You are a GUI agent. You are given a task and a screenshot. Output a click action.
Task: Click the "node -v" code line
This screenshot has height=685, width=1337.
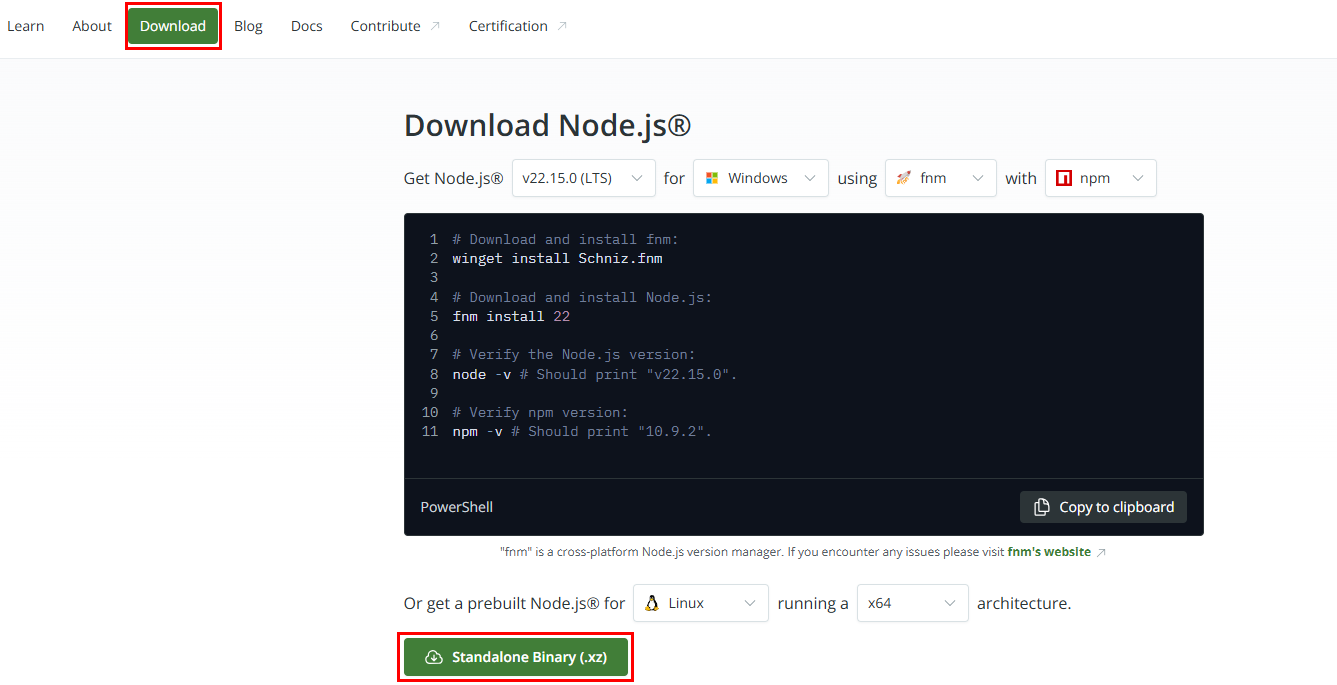(x=594, y=374)
